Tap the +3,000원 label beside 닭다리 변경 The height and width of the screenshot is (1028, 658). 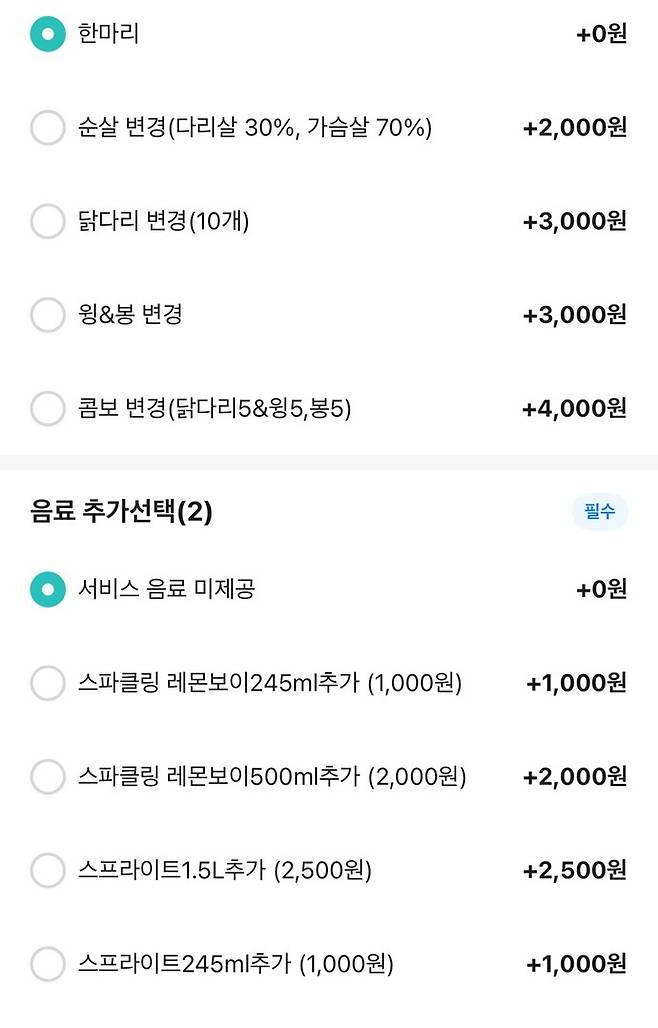point(575,221)
